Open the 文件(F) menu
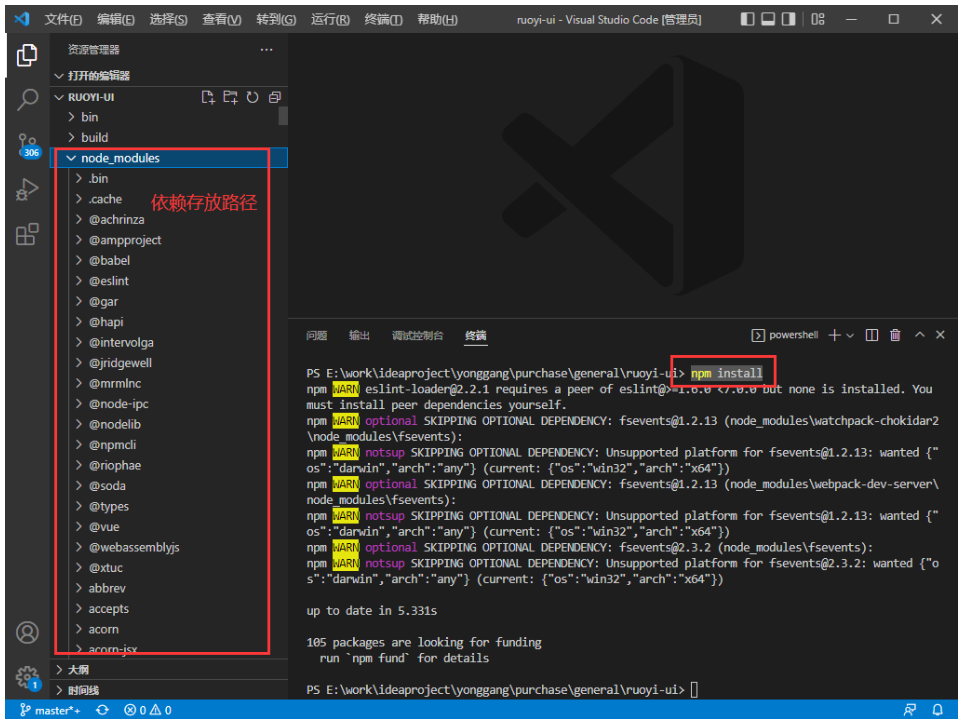Image resolution: width=962 pixels, height=719 pixels. [x=63, y=20]
